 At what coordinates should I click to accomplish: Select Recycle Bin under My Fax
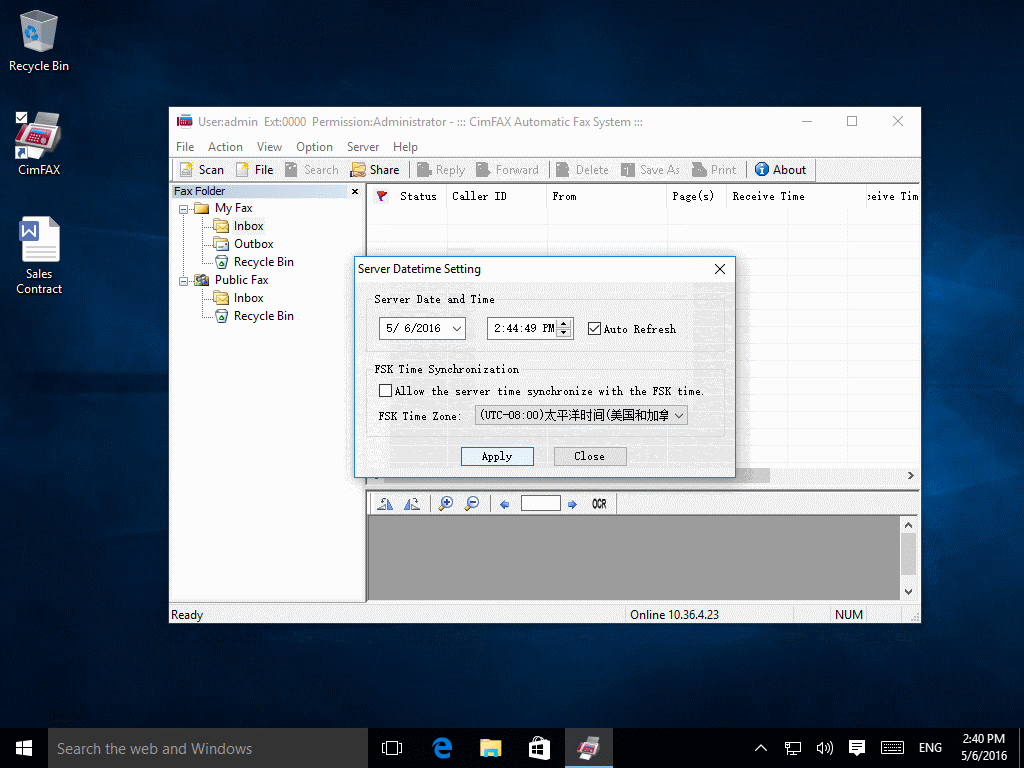[263, 262]
